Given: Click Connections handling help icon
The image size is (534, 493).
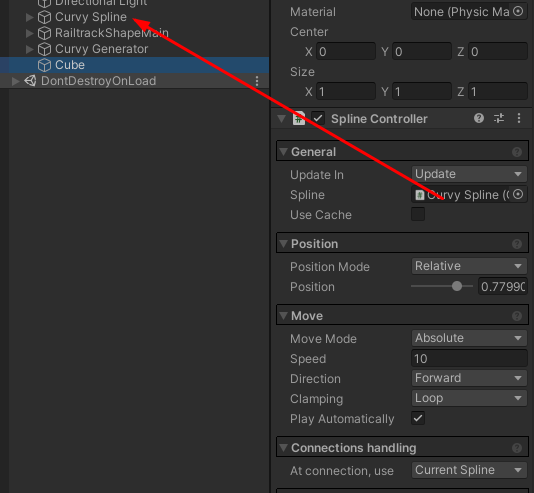Looking at the screenshot, I should click(517, 448).
